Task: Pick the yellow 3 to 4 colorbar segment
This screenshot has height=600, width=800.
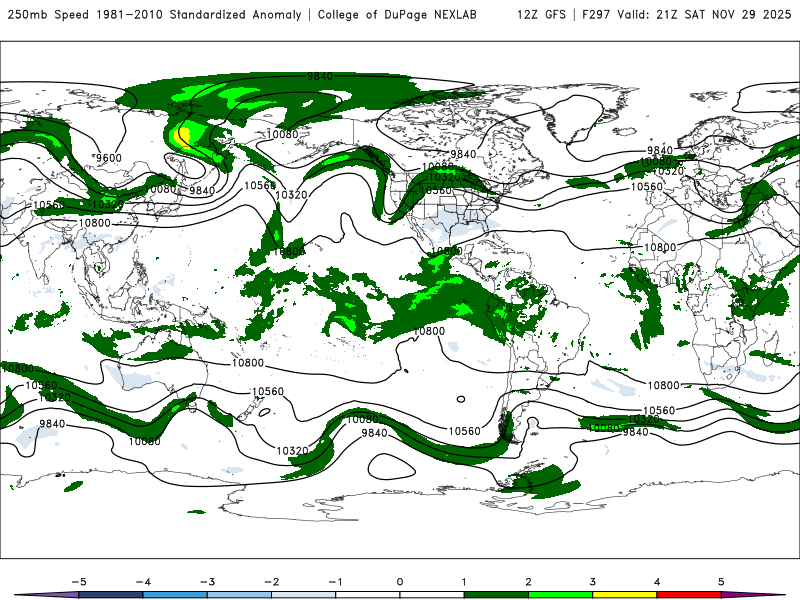Action: (625, 595)
